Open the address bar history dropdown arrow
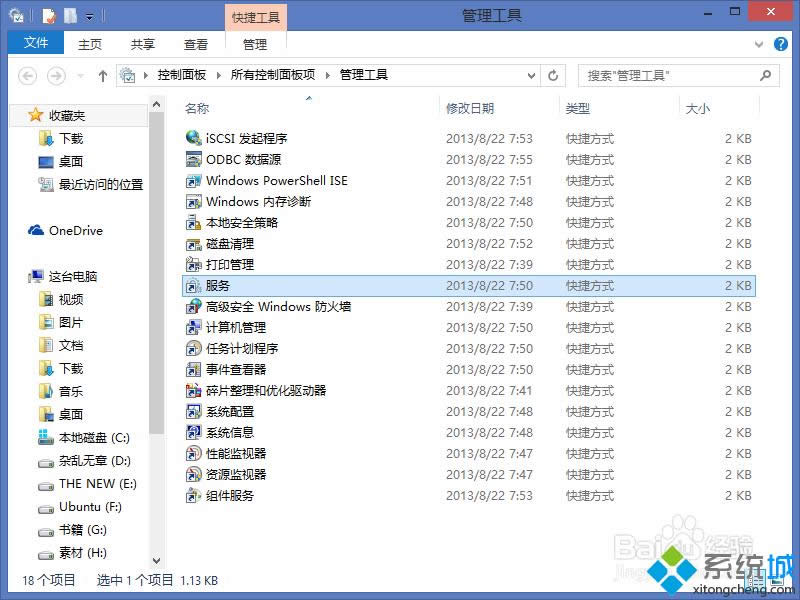800x600 pixels. point(531,75)
